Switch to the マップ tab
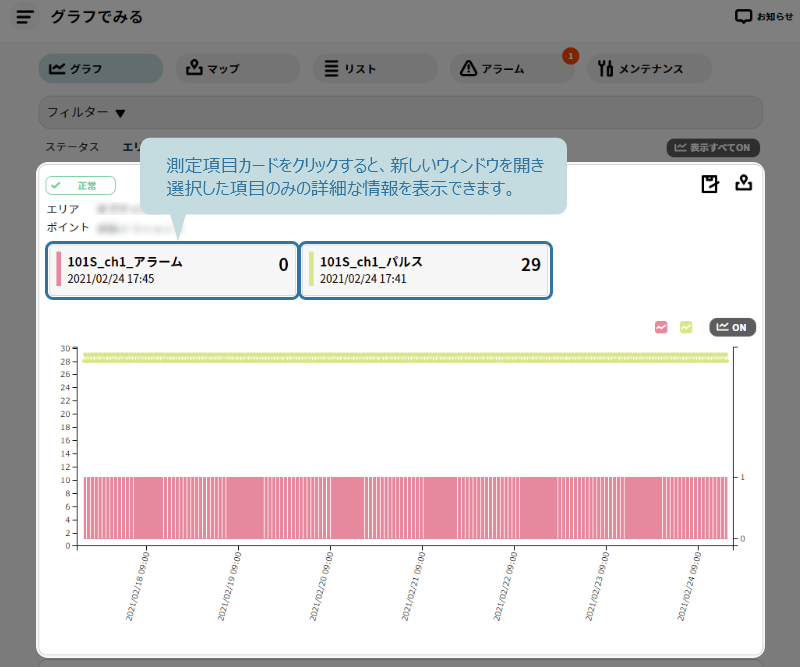Image resolution: width=800 pixels, height=667 pixels. click(x=238, y=68)
